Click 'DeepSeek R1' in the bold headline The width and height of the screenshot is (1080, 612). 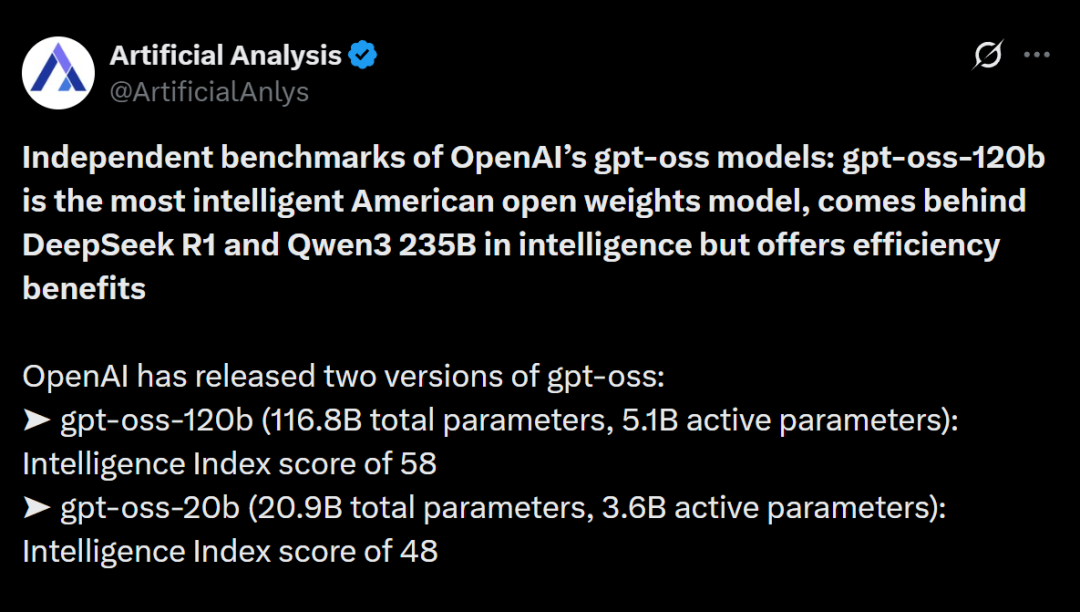point(119,245)
